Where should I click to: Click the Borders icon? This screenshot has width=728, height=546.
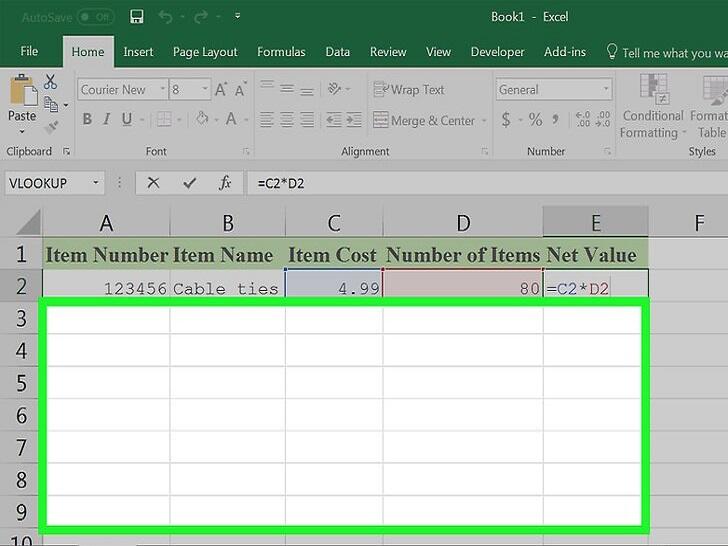point(164,119)
